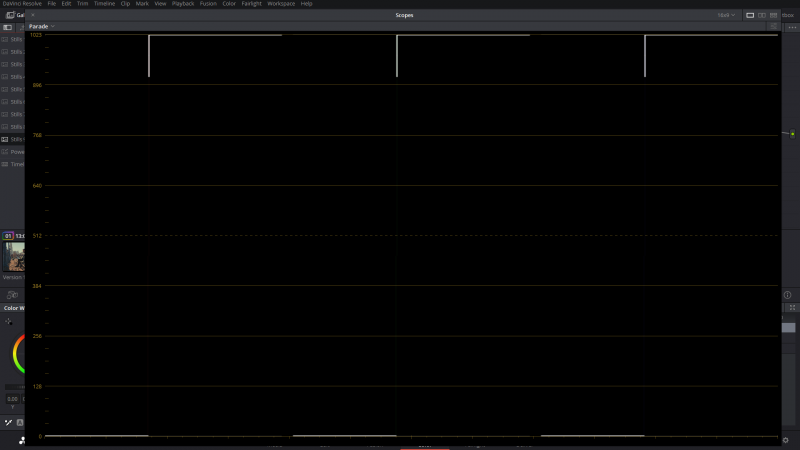Close the Scopes floating window
Image resolution: width=800 pixels, height=450 pixels.
32,15
